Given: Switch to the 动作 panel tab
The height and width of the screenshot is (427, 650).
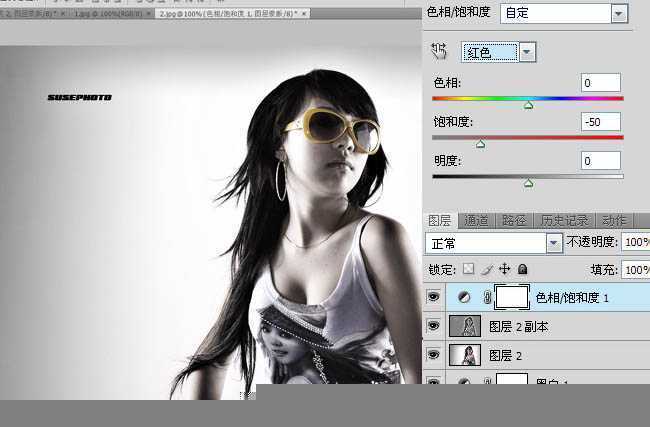Looking at the screenshot, I should coord(614,221).
